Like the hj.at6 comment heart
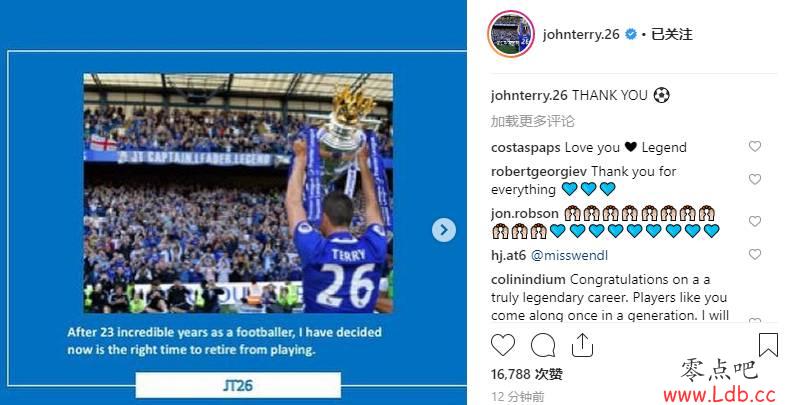 755,254
